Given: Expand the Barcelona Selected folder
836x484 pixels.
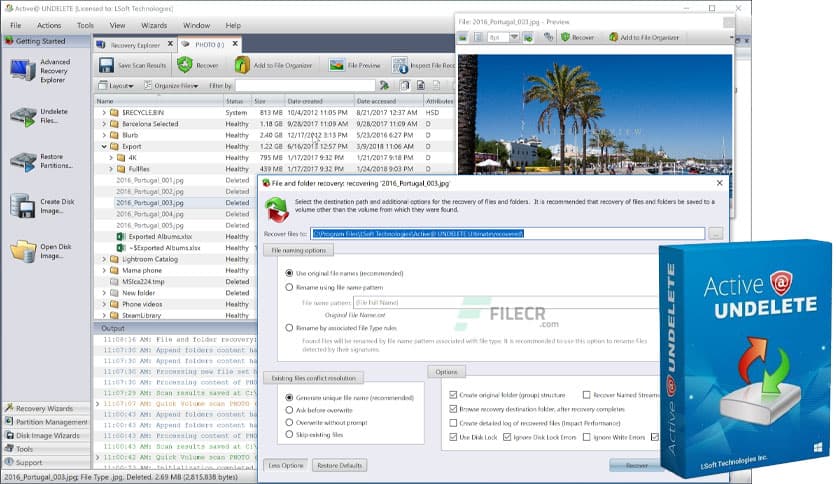Looking at the screenshot, I should [x=103, y=124].
